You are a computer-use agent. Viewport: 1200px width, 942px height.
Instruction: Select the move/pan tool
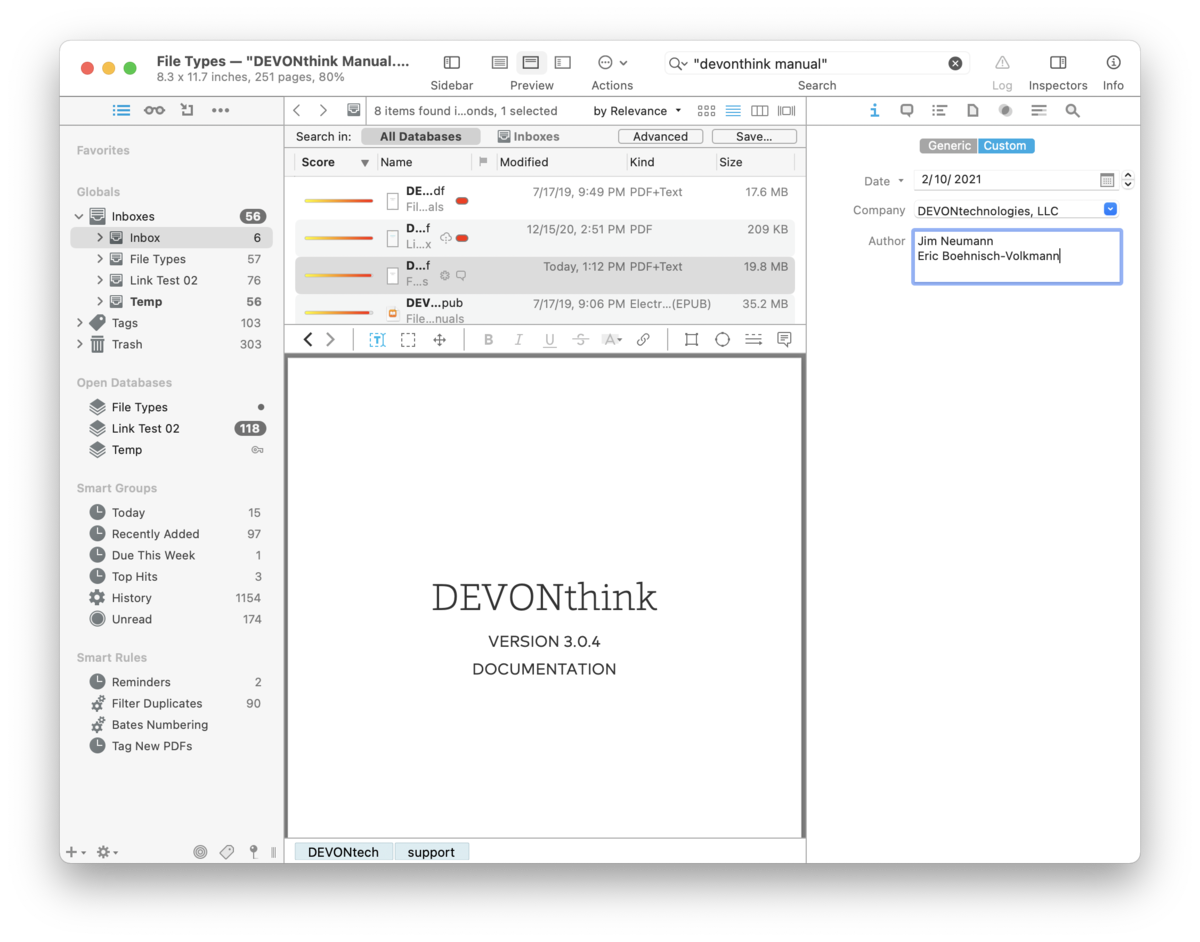(439, 340)
